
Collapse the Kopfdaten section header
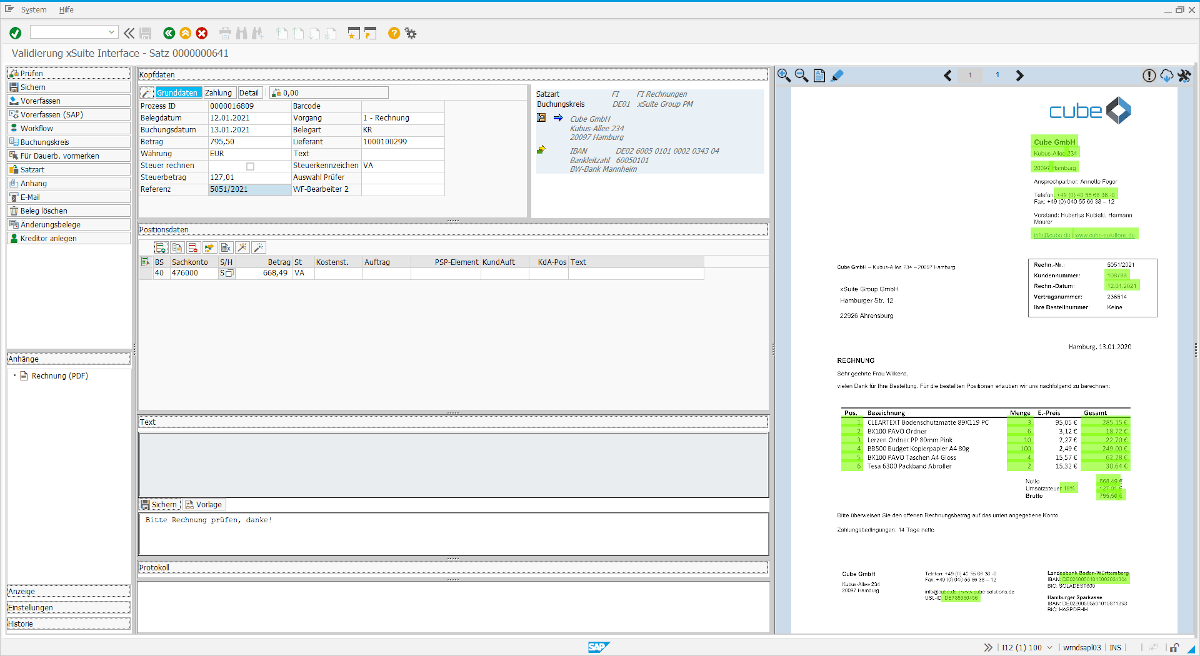[x=452, y=74]
